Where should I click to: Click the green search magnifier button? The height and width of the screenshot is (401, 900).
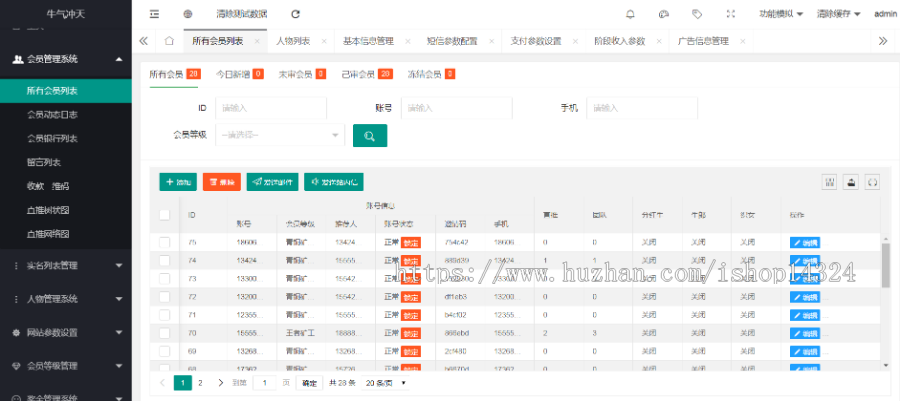[370, 135]
